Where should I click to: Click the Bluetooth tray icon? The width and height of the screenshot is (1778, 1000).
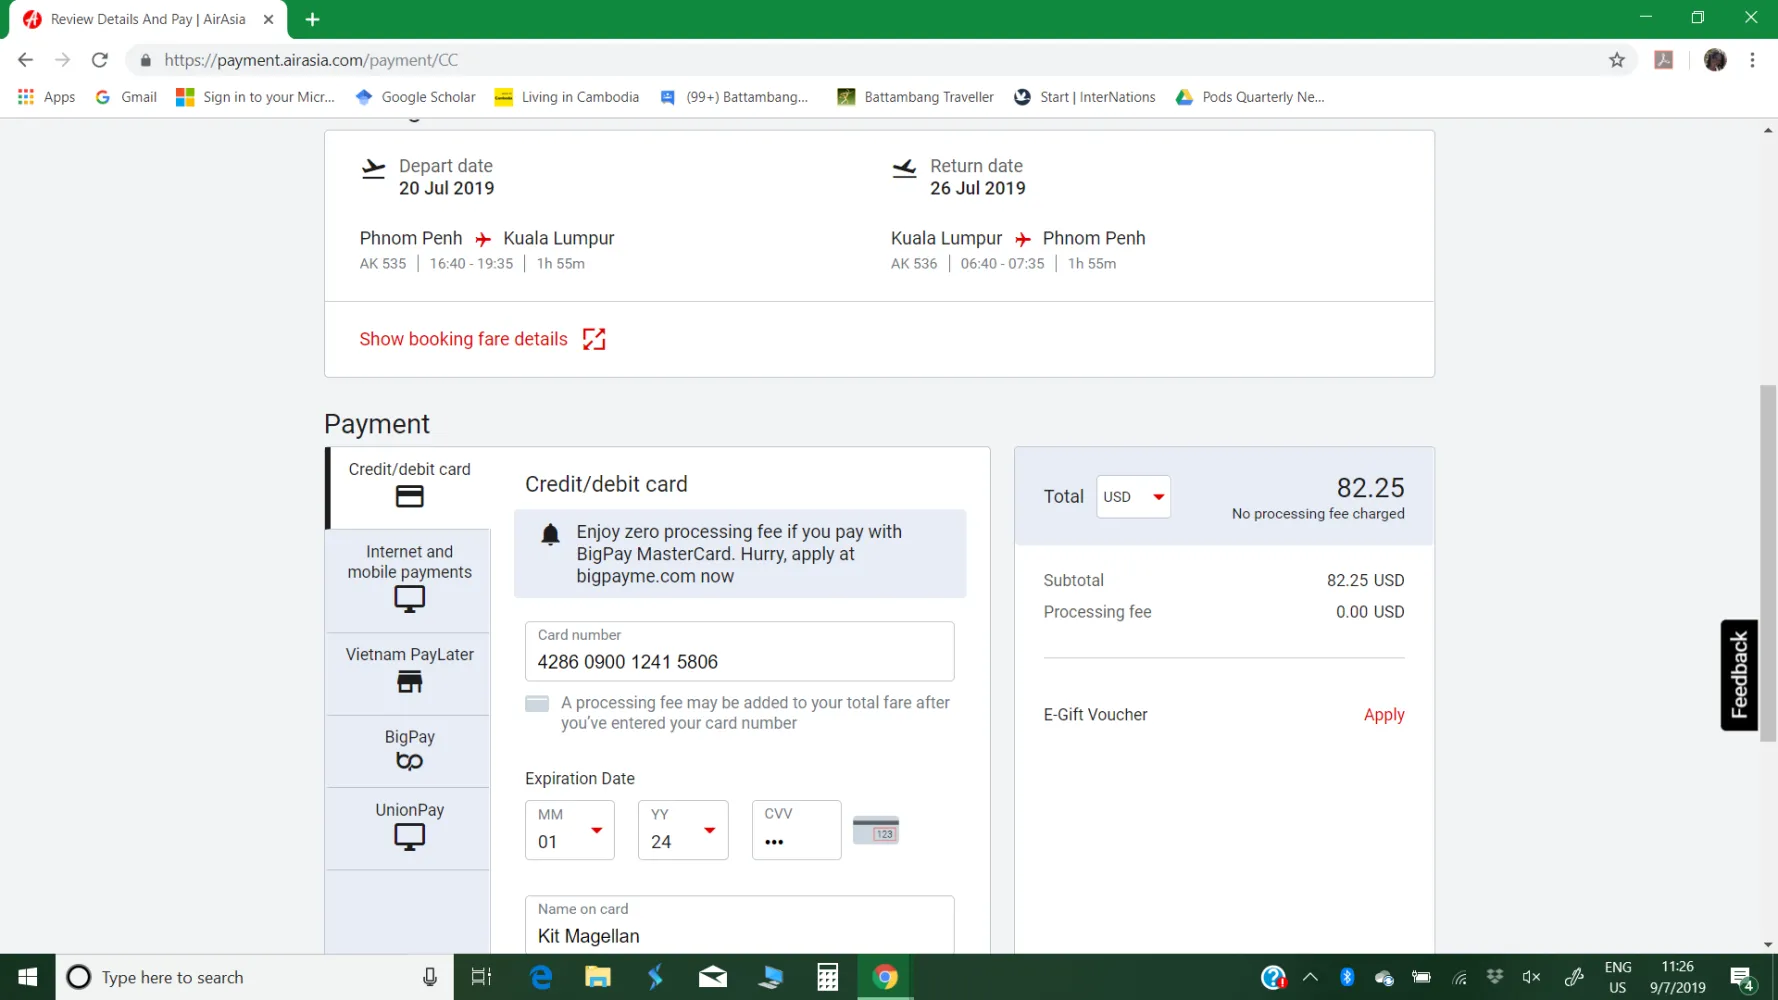point(1347,977)
